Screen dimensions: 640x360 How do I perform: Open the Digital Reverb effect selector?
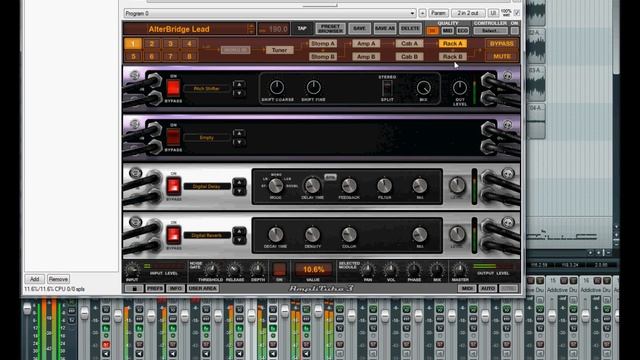coord(207,235)
